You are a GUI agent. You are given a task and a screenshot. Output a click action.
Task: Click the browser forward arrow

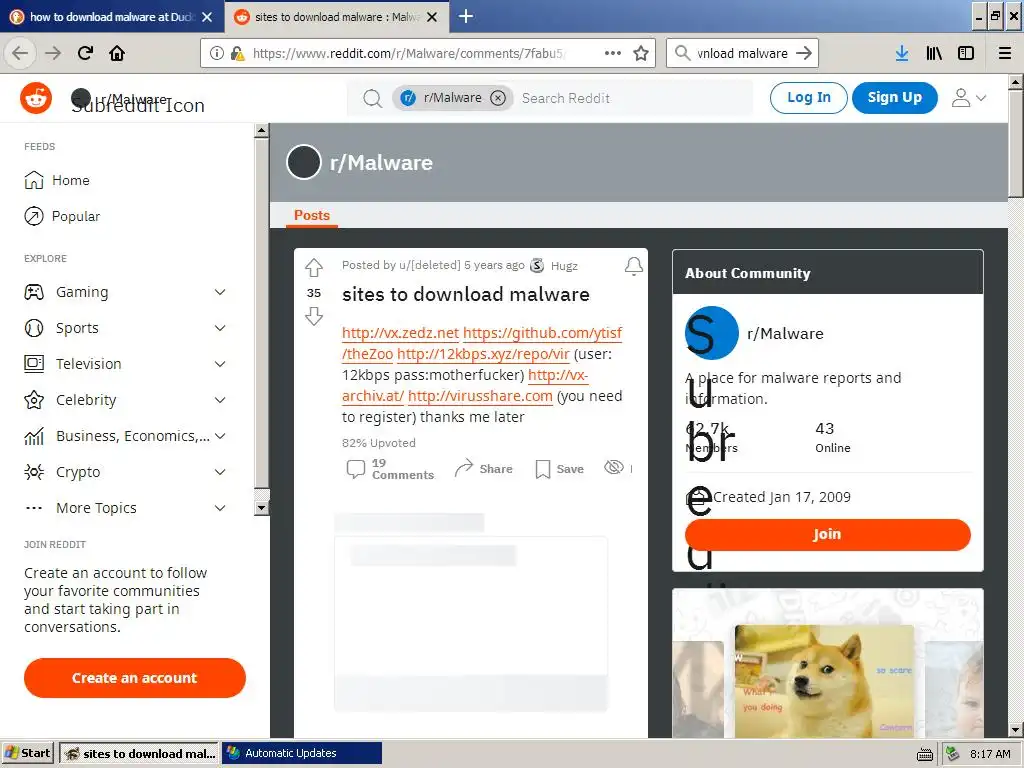pyautogui.click(x=53, y=53)
